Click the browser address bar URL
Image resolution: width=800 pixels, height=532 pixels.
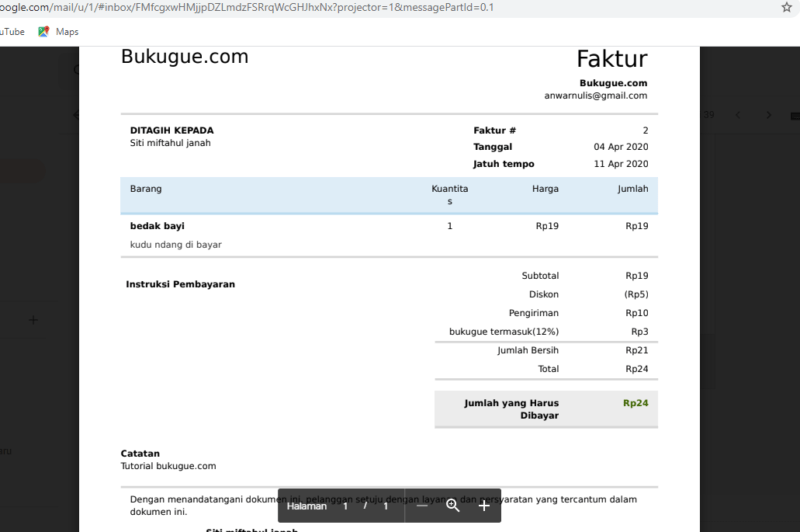pos(247,7)
